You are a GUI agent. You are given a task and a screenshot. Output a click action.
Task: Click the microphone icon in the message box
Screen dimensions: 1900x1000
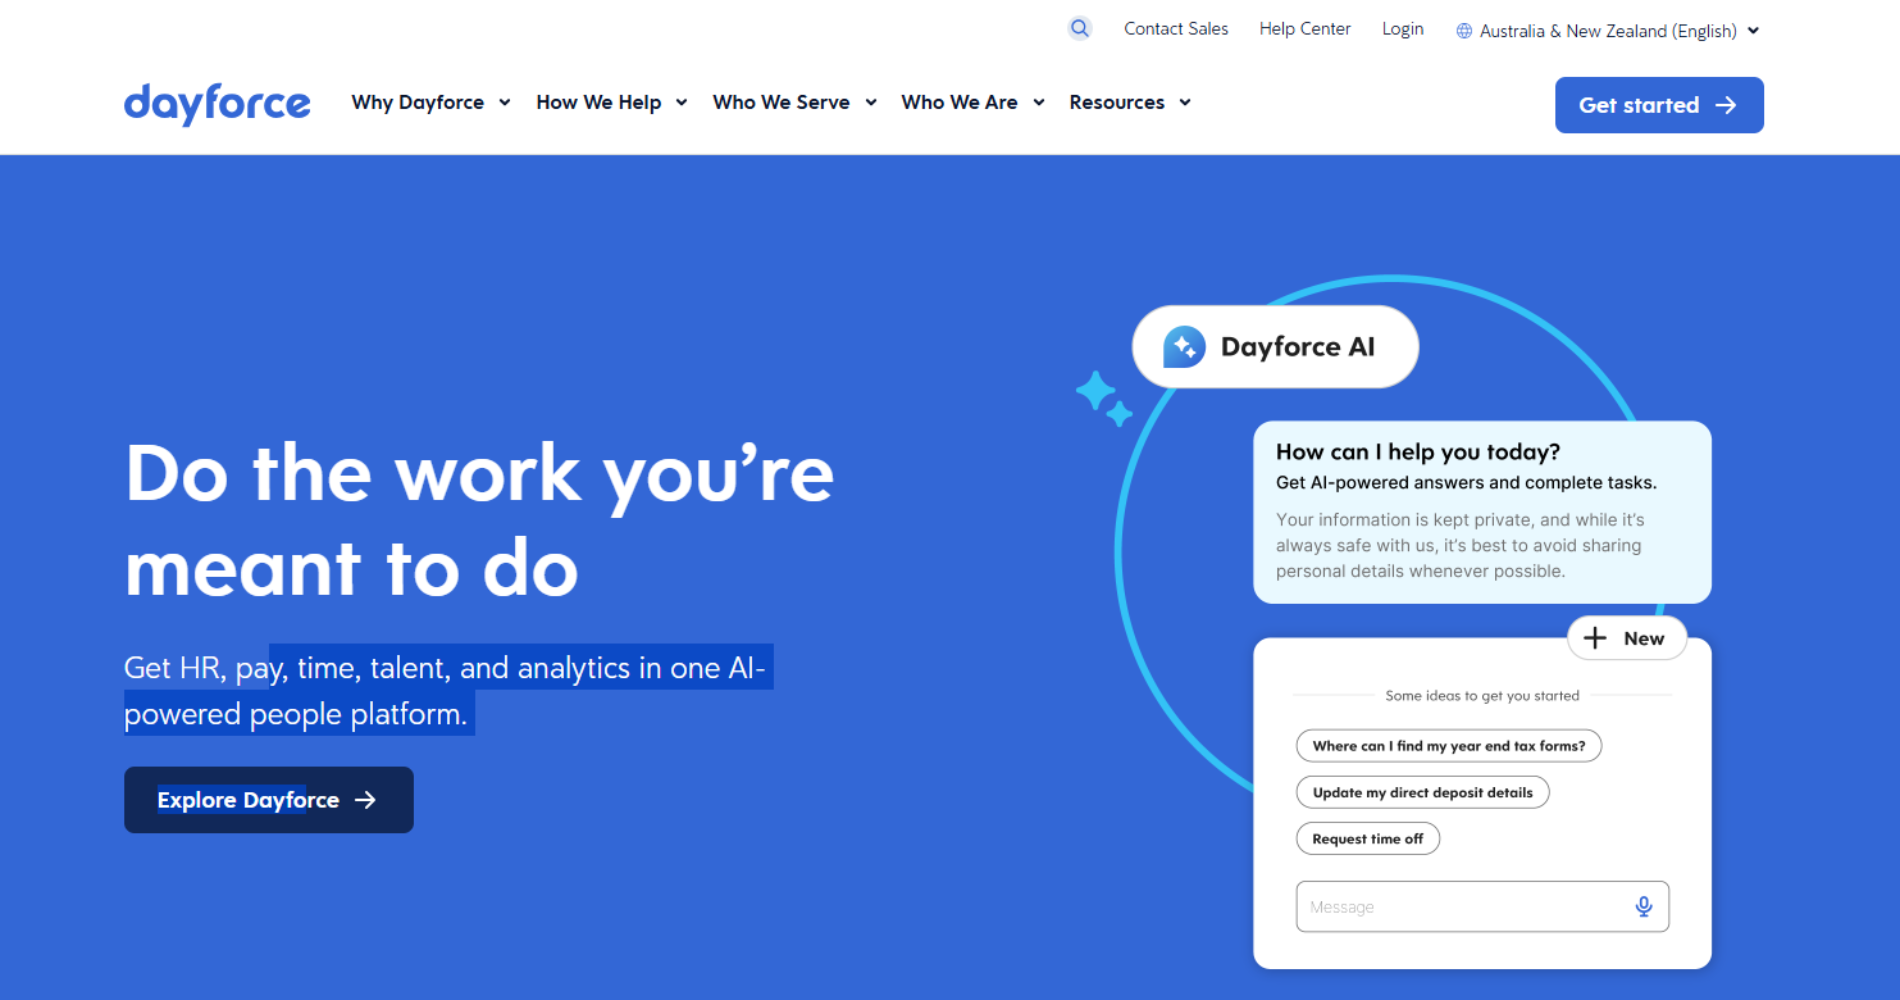(1643, 906)
